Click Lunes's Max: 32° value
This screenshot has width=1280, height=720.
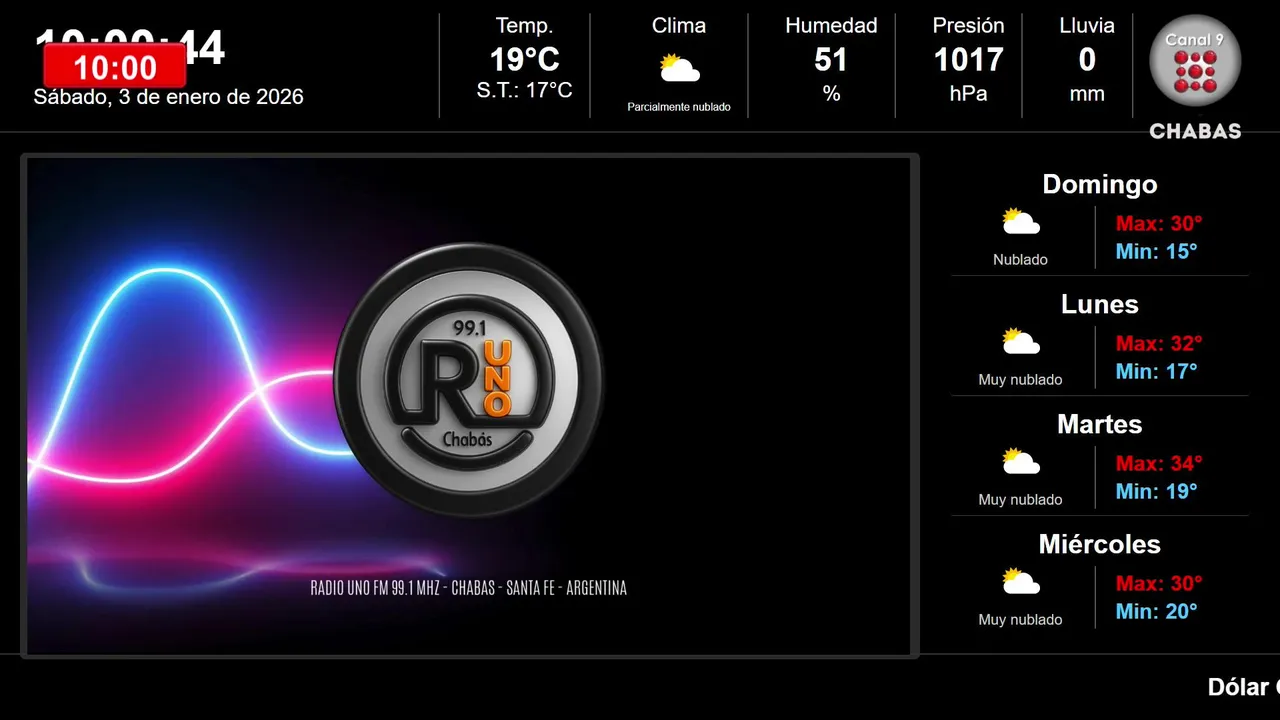click(x=1159, y=343)
